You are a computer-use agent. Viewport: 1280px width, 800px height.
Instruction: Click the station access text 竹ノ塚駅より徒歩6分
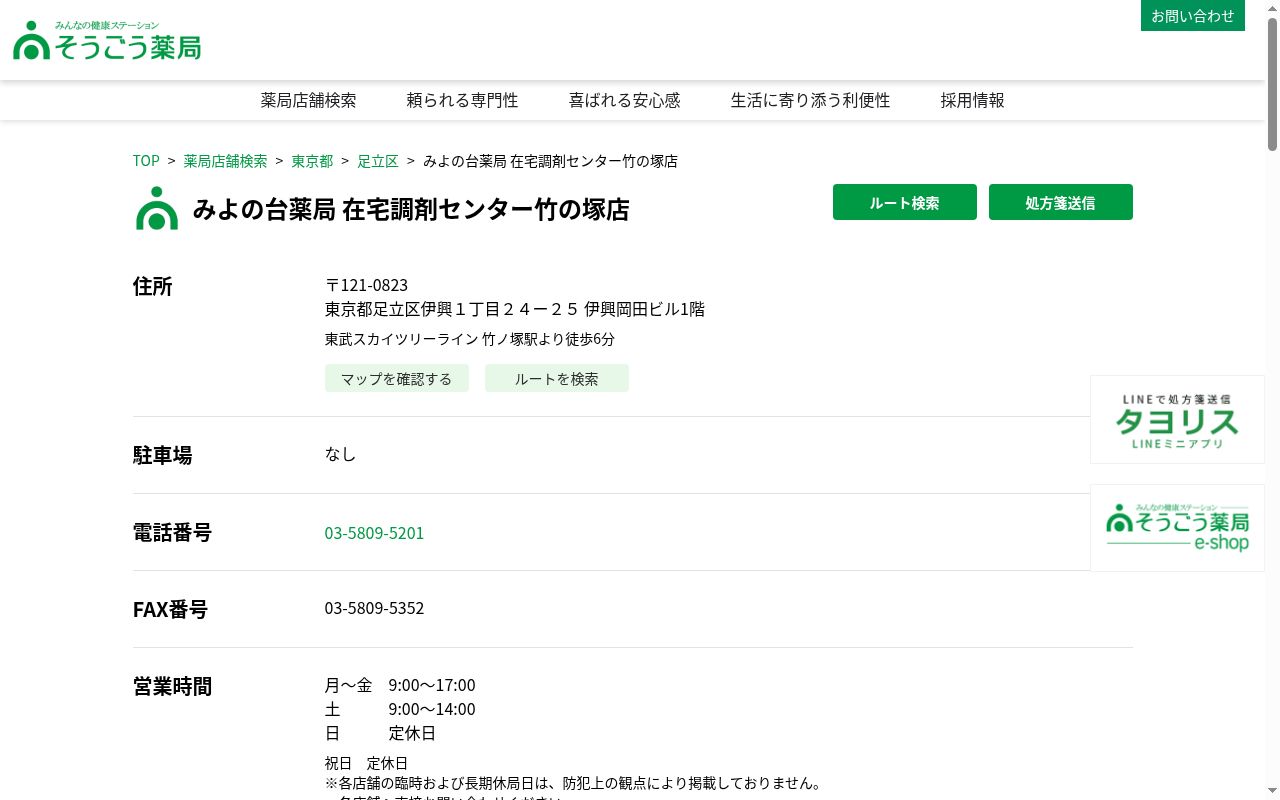(x=548, y=339)
